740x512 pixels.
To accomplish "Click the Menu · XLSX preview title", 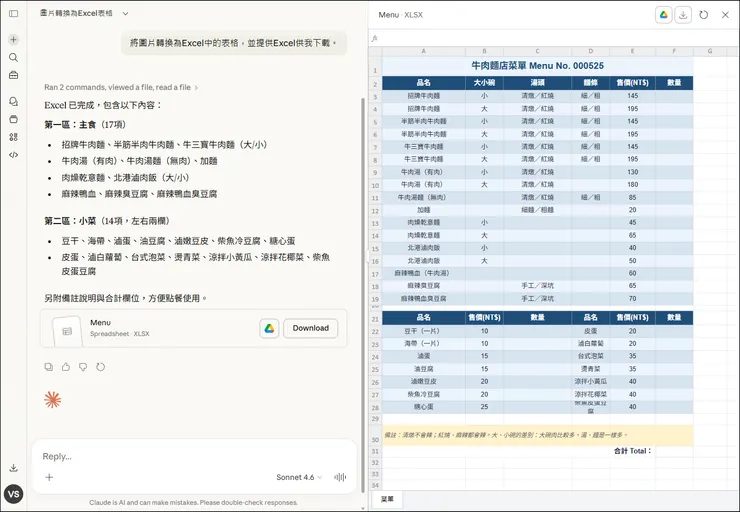I will [x=400, y=15].
